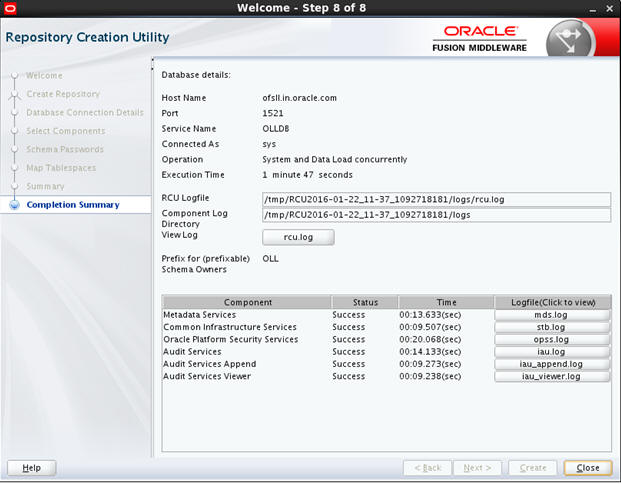Click the Fusion Middleware round logo icon
Screen dimensions: 621x484
coord(570,40)
